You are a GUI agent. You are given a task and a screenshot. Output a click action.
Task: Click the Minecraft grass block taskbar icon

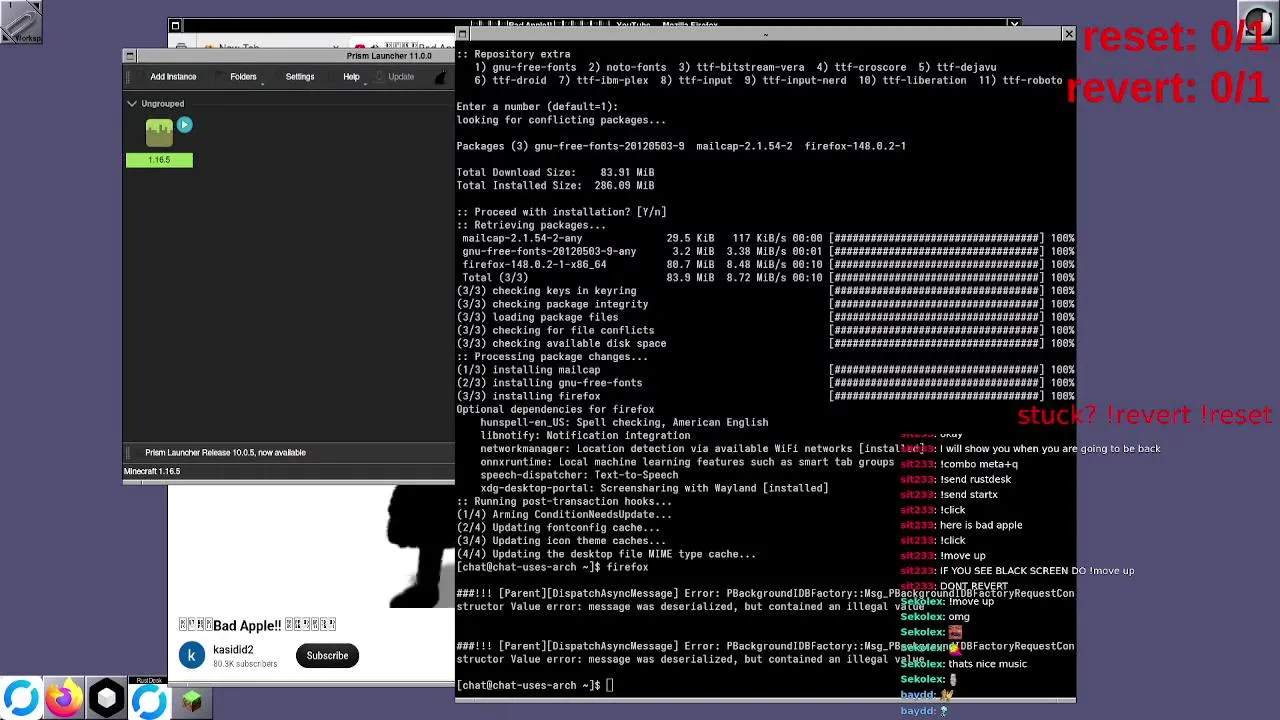point(192,702)
